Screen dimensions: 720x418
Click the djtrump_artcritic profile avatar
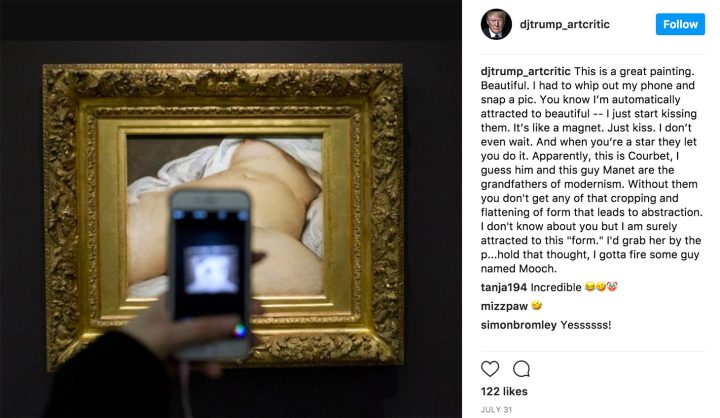pyautogui.click(x=496, y=24)
